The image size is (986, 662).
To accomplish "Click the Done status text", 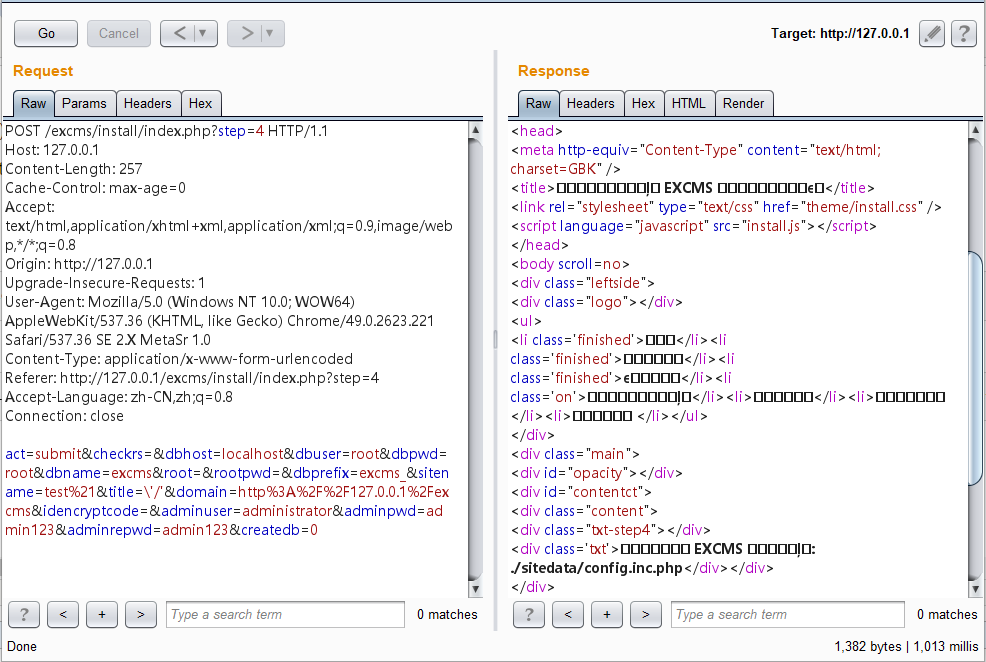I will pyautogui.click(x=22, y=646).
